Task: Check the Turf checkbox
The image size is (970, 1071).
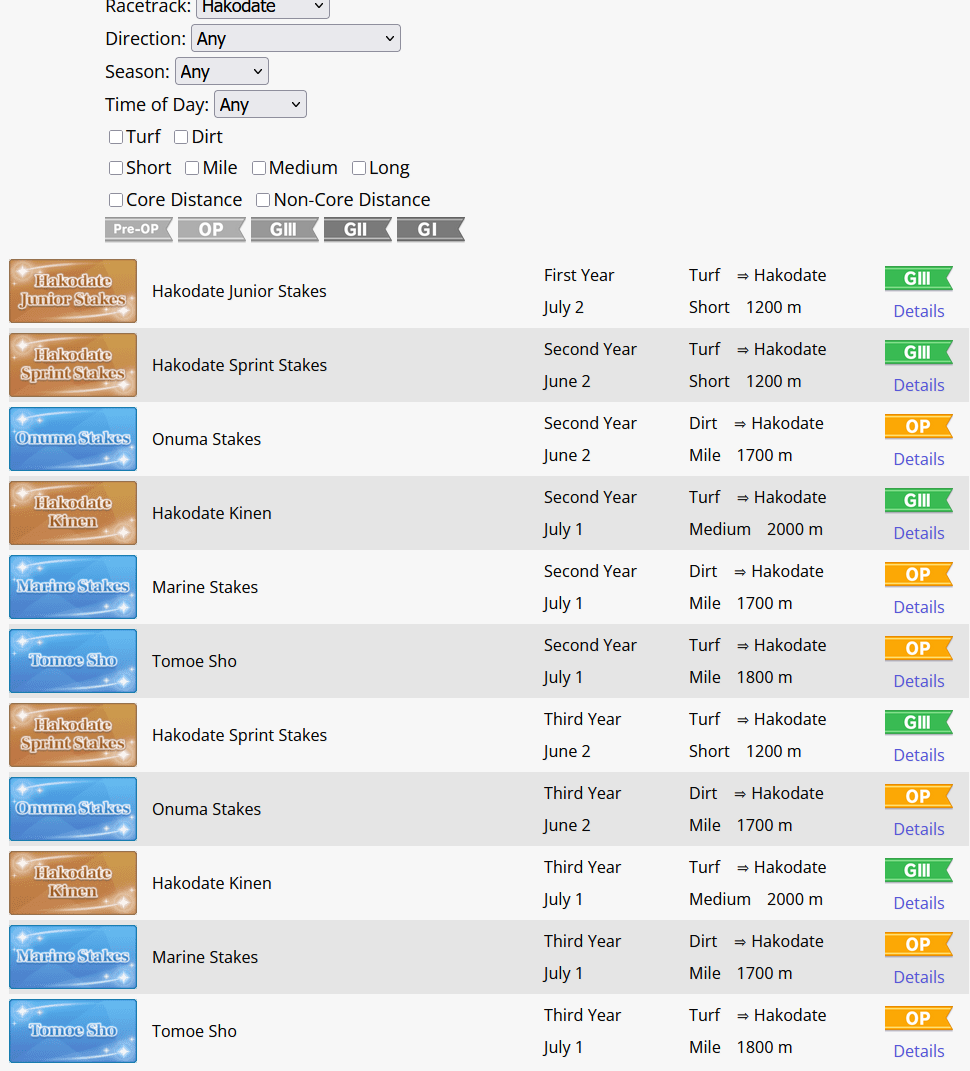Action: [x=116, y=137]
